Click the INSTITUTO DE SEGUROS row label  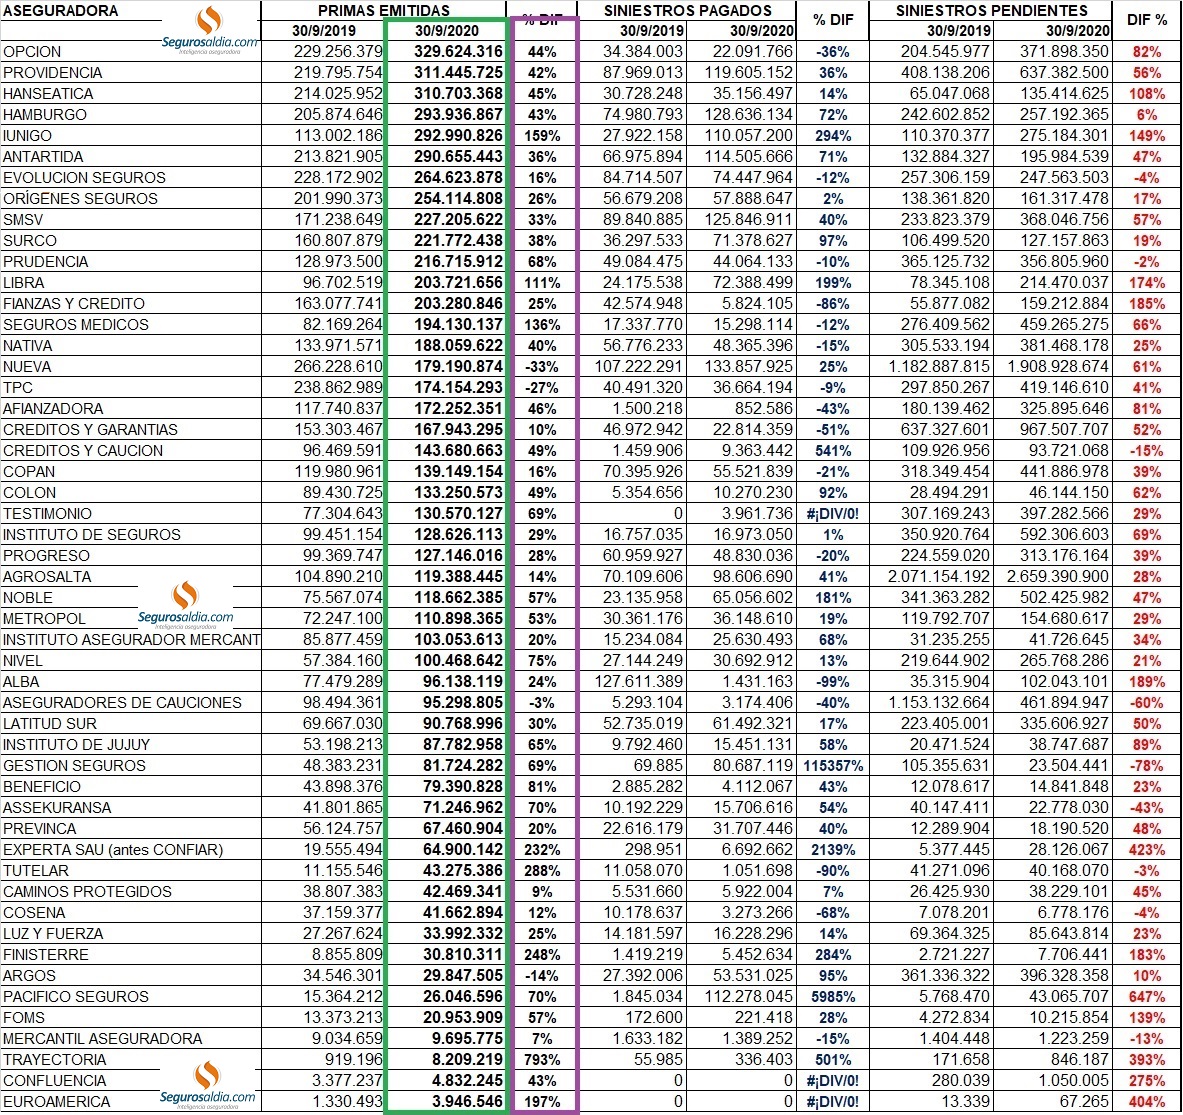(x=92, y=535)
